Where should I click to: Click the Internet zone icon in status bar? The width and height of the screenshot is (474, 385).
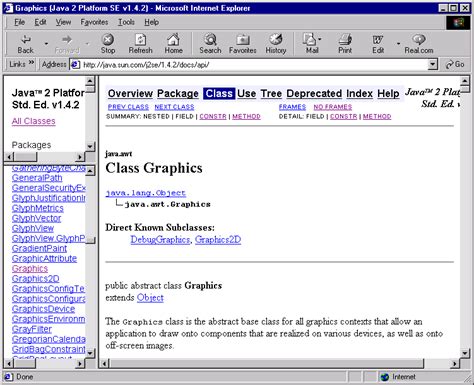tap(385, 377)
